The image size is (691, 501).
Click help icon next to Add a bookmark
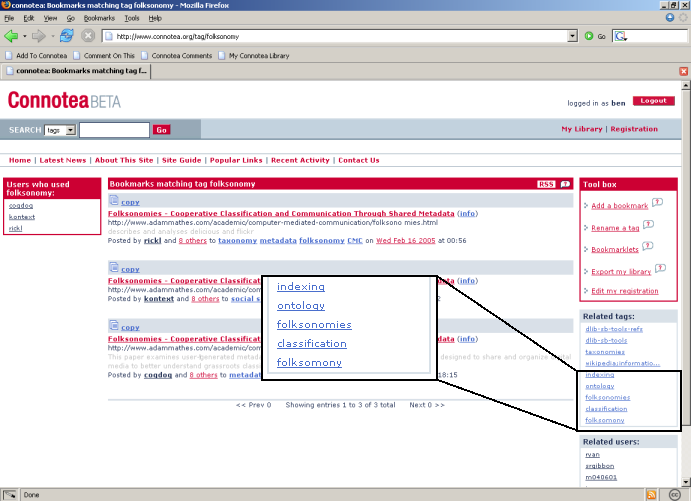click(657, 203)
